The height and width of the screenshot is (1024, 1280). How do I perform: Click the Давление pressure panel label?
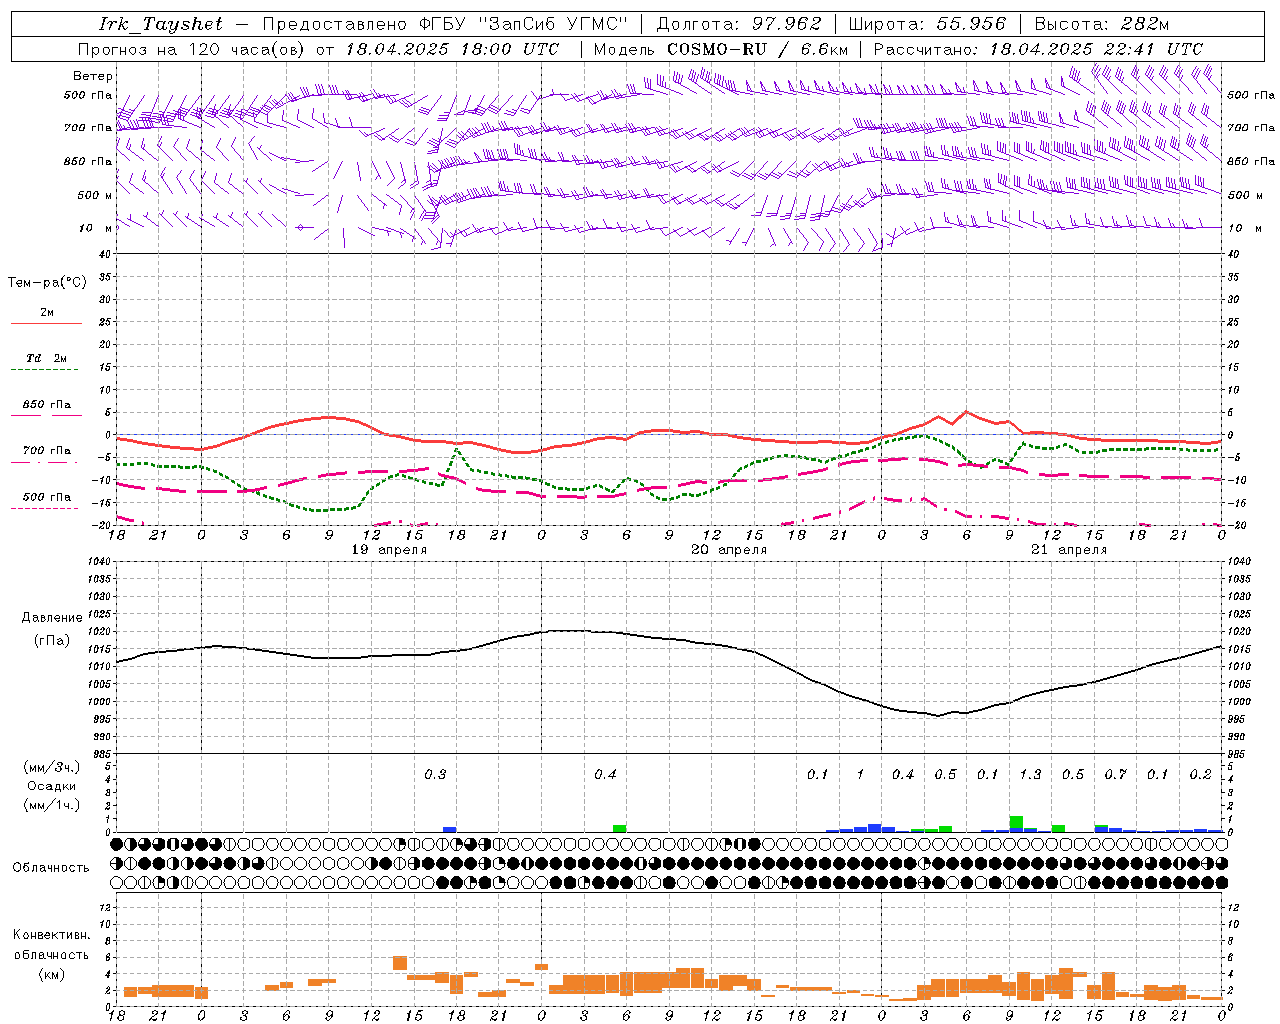point(52,618)
